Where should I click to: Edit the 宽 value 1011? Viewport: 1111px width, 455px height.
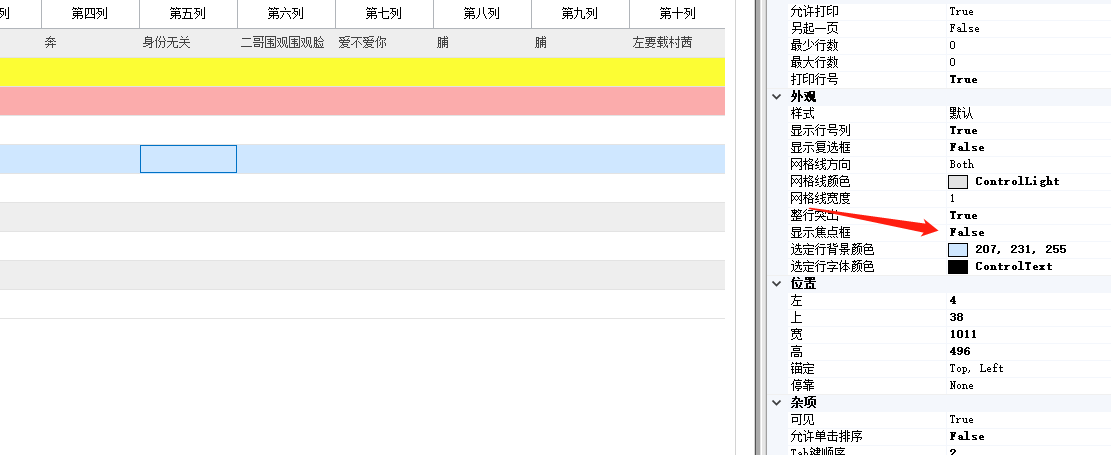963,335
